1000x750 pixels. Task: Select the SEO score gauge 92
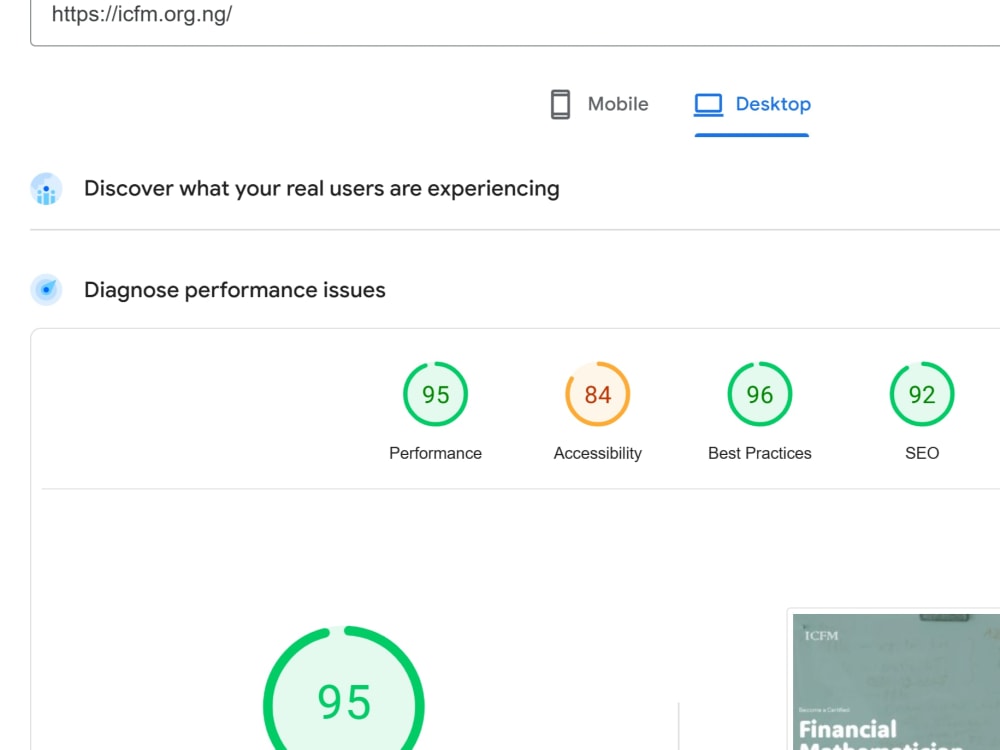[922, 394]
